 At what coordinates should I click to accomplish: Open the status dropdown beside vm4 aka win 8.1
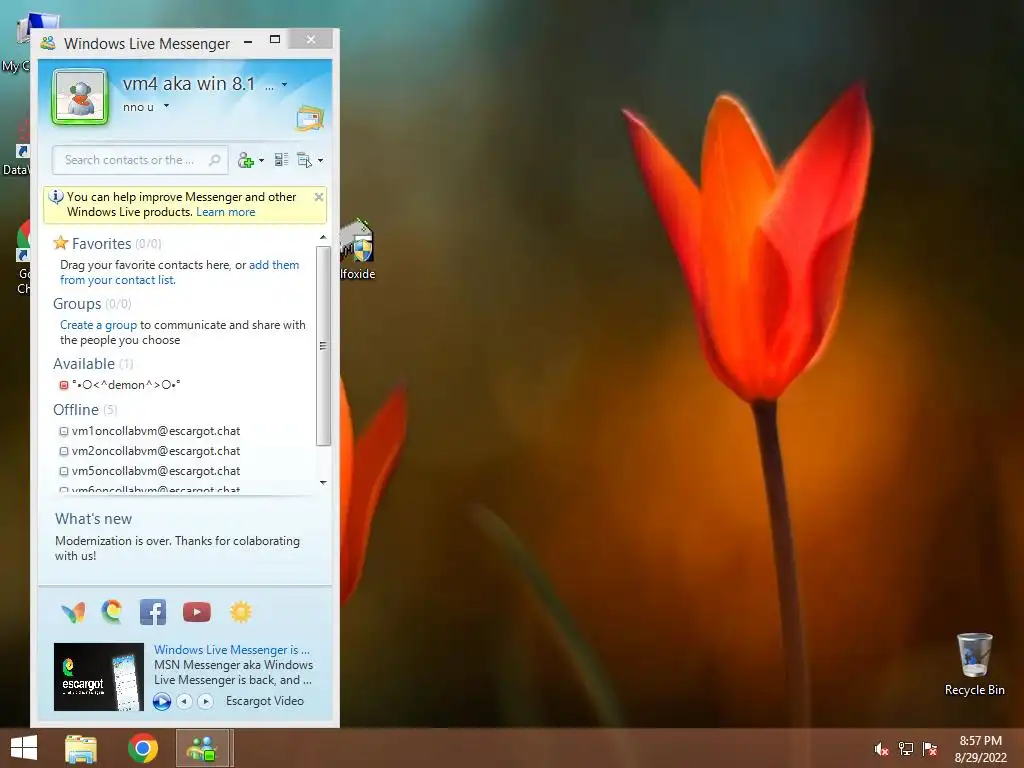(x=284, y=84)
